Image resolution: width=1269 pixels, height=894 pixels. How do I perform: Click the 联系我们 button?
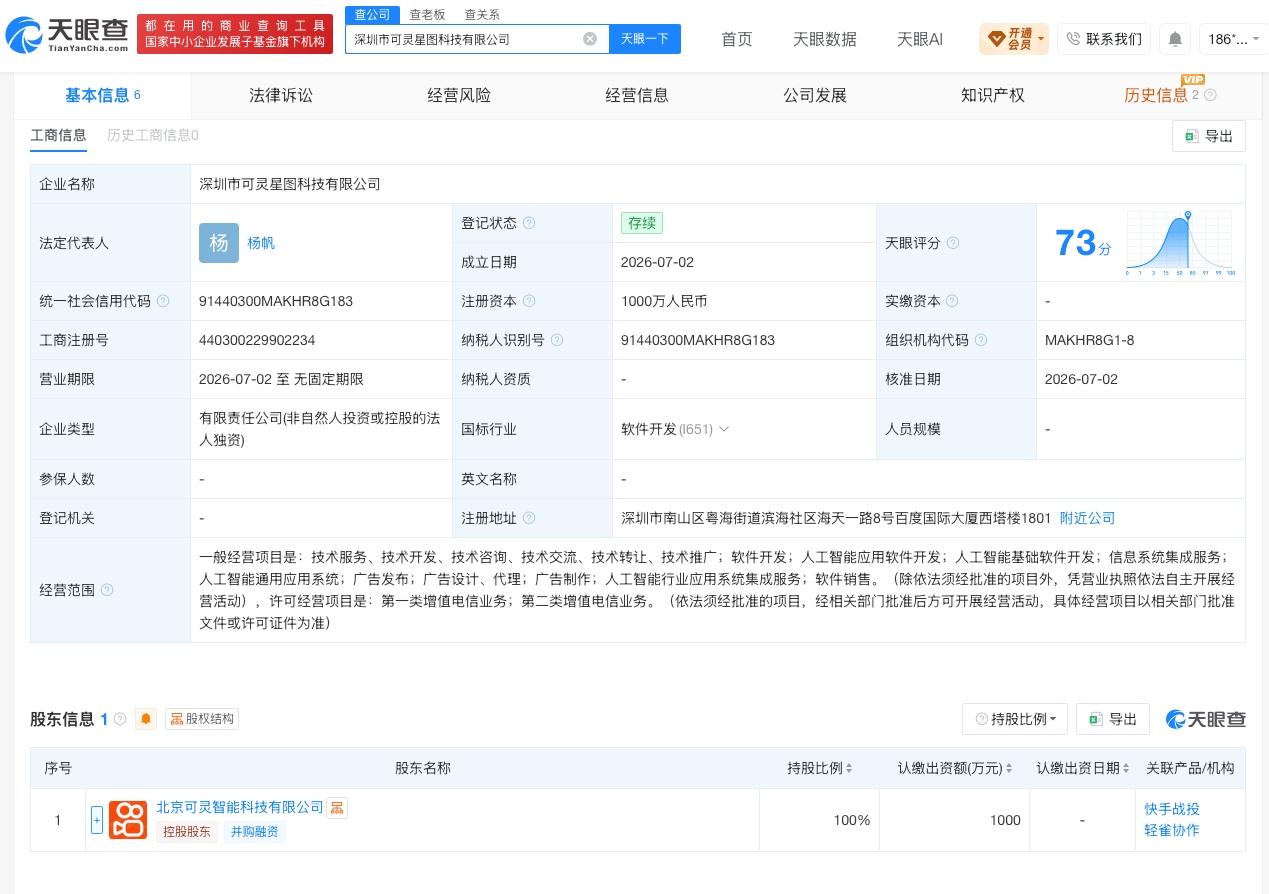click(x=1104, y=39)
